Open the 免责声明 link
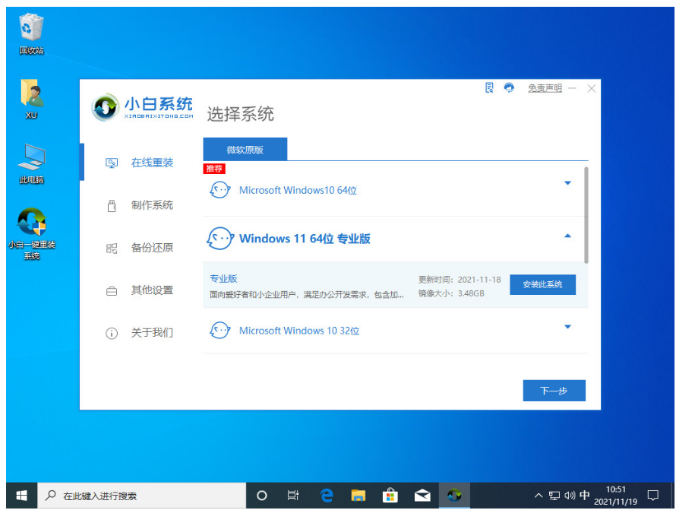 tap(545, 89)
